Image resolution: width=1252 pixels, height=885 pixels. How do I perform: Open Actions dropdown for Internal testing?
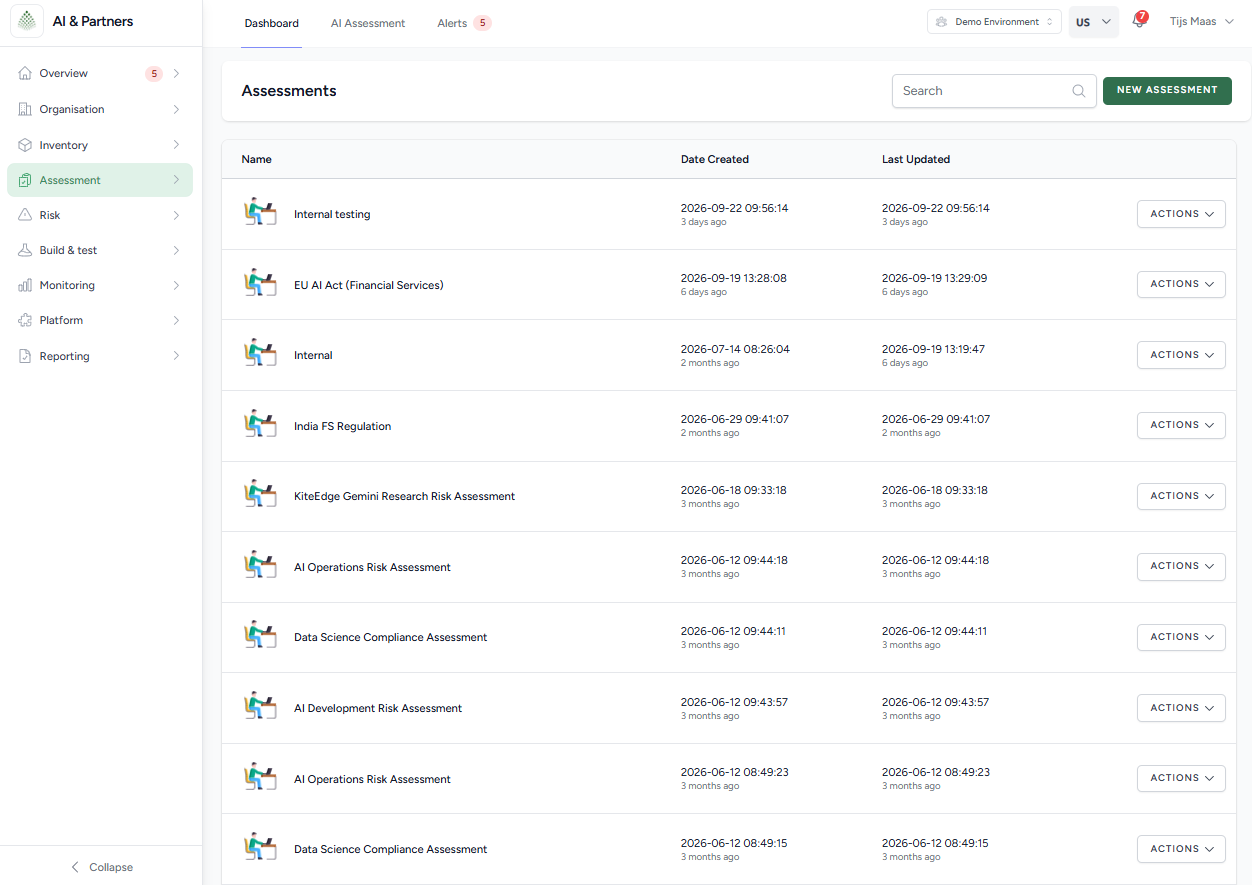tap(1181, 214)
